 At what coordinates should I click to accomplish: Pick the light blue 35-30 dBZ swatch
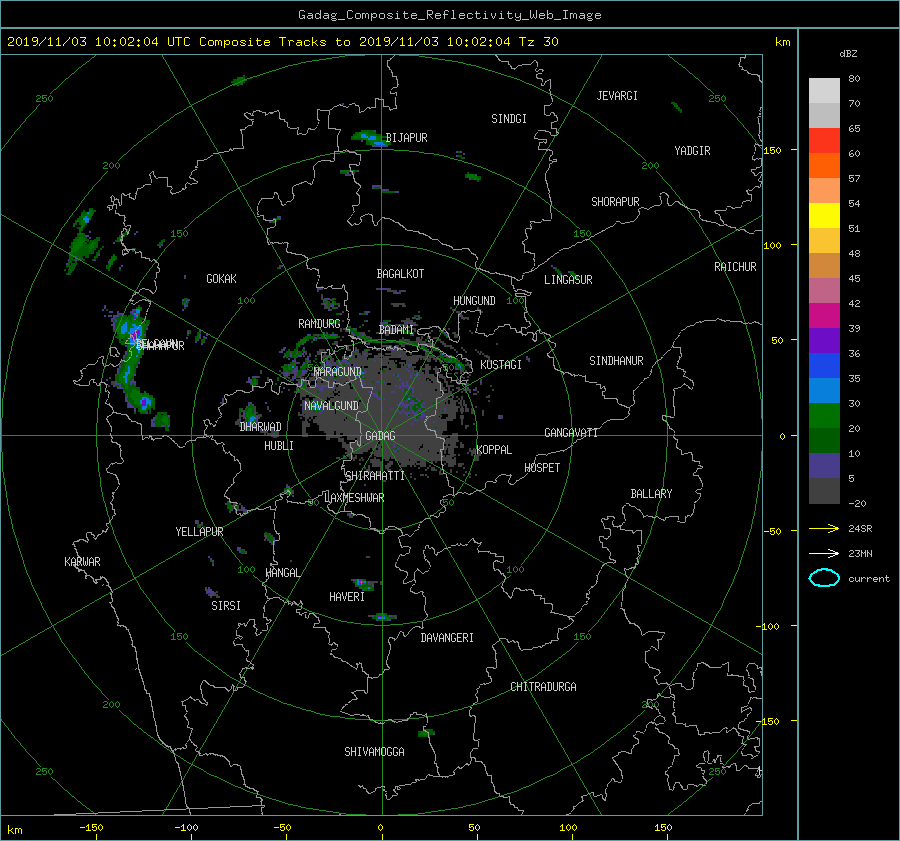click(824, 390)
